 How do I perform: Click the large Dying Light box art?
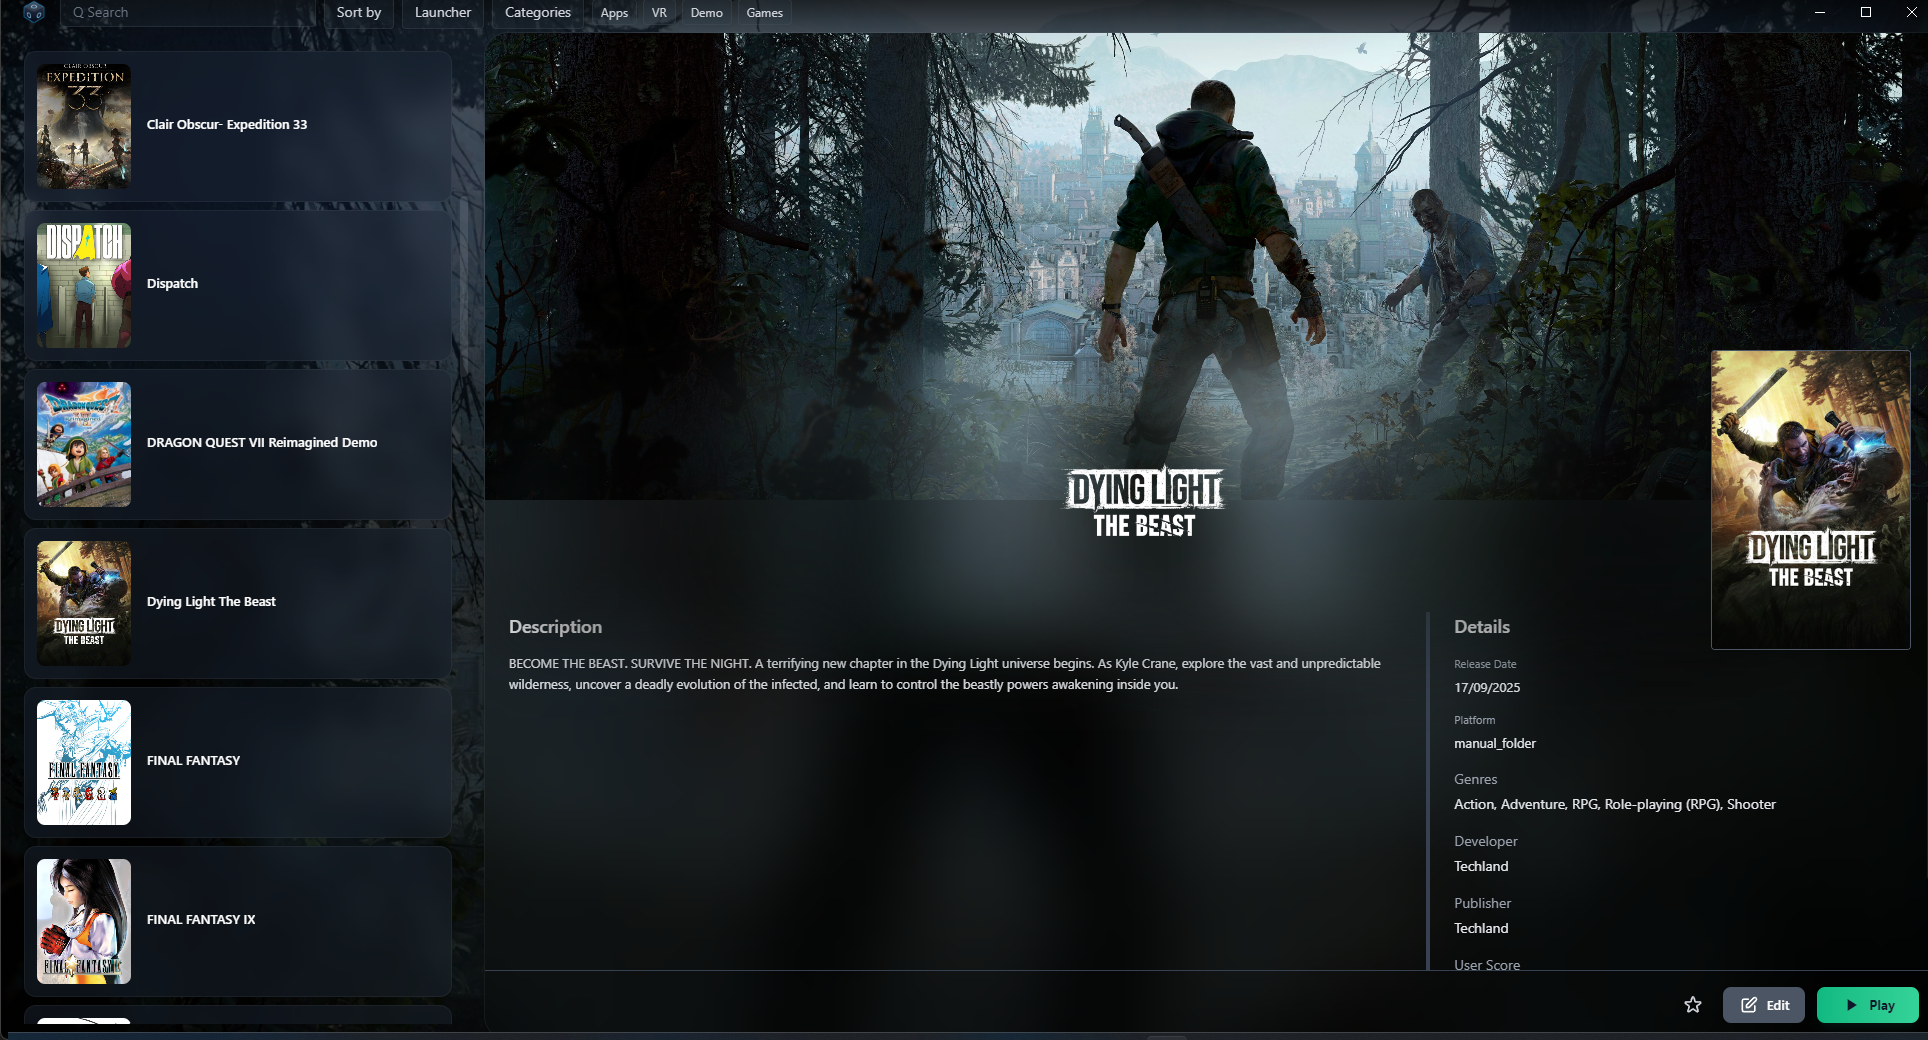(1810, 499)
